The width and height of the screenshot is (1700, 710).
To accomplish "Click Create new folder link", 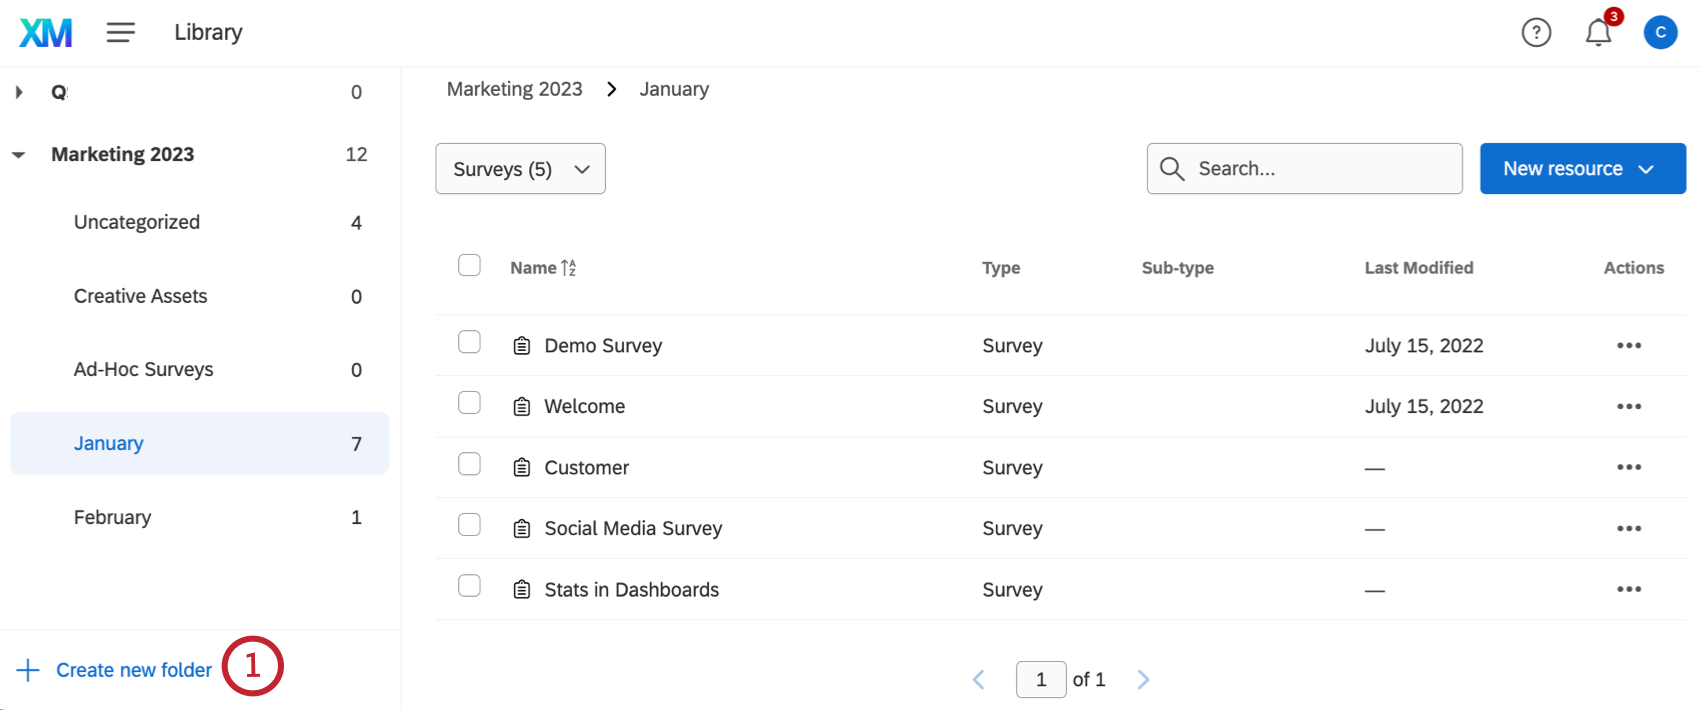I will tap(133, 670).
